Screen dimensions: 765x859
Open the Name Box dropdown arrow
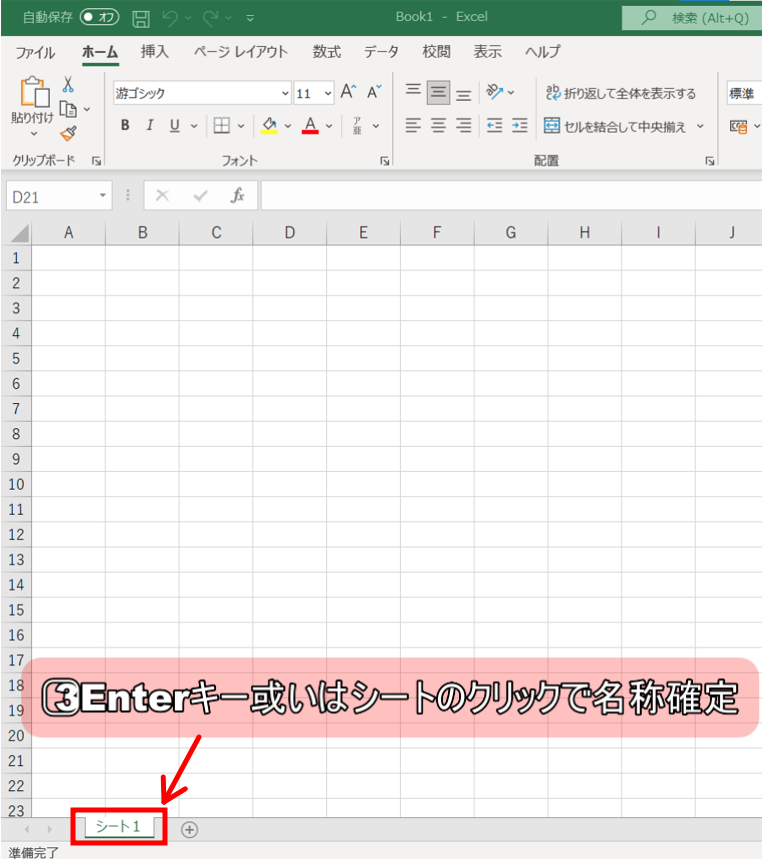103,196
